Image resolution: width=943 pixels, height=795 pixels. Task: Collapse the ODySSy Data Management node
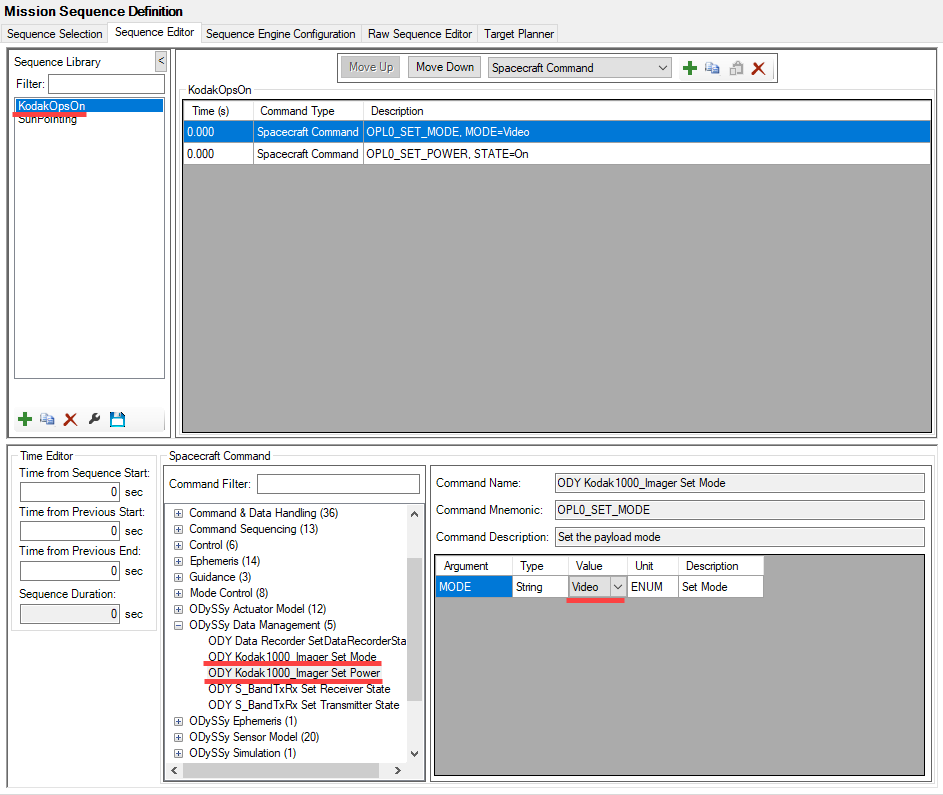click(x=179, y=625)
